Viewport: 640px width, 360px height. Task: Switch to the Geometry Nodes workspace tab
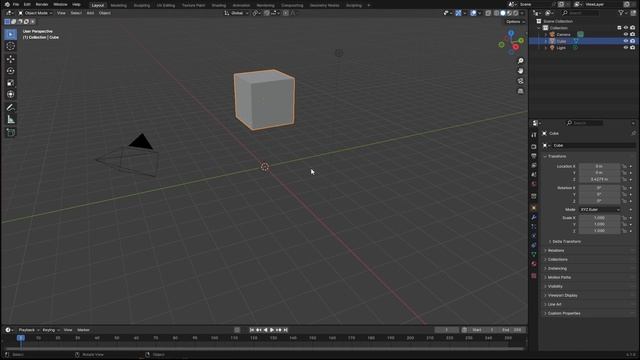pyautogui.click(x=324, y=5)
